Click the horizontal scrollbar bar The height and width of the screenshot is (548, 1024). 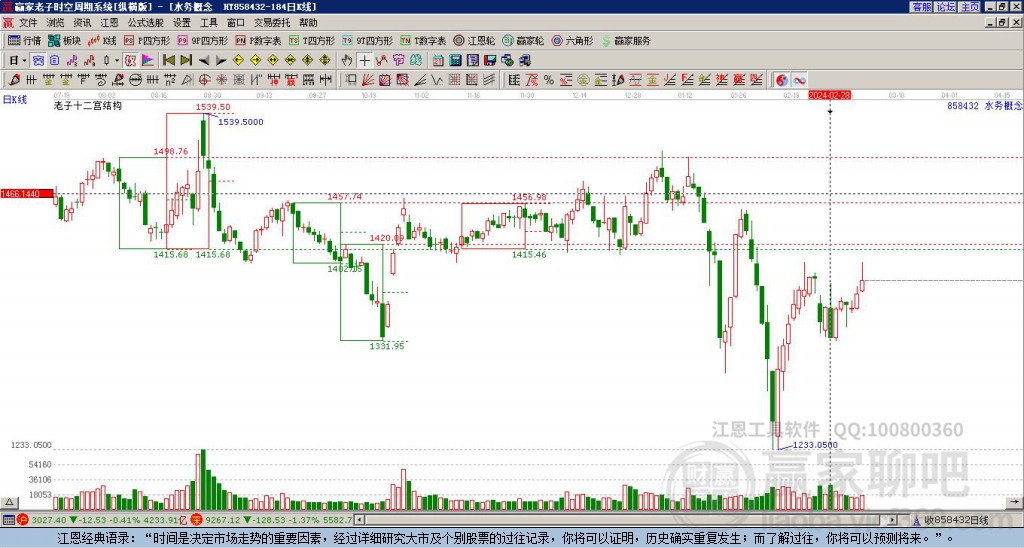click(627, 520)
